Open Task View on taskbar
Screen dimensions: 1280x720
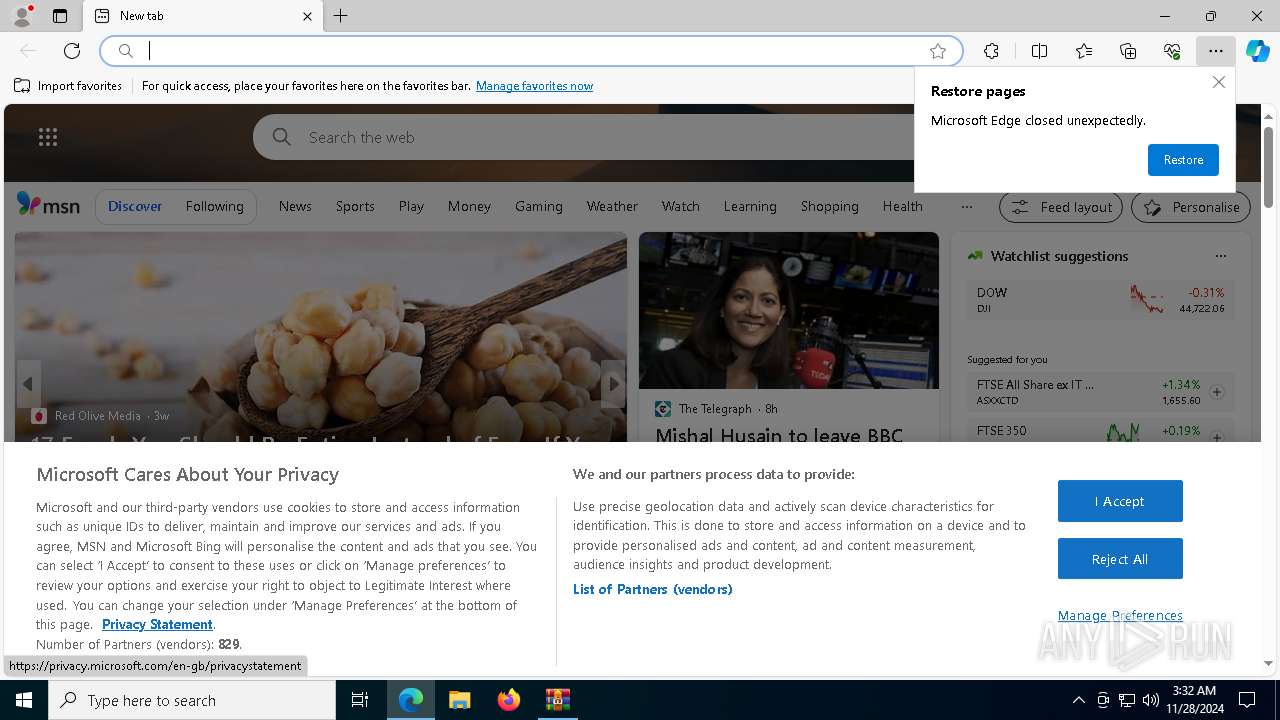click(x=360, y=700)
